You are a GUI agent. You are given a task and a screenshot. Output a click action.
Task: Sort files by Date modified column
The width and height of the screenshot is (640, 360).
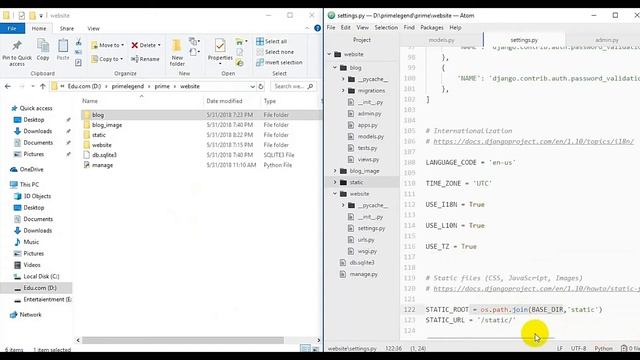(x=224, y=101)
